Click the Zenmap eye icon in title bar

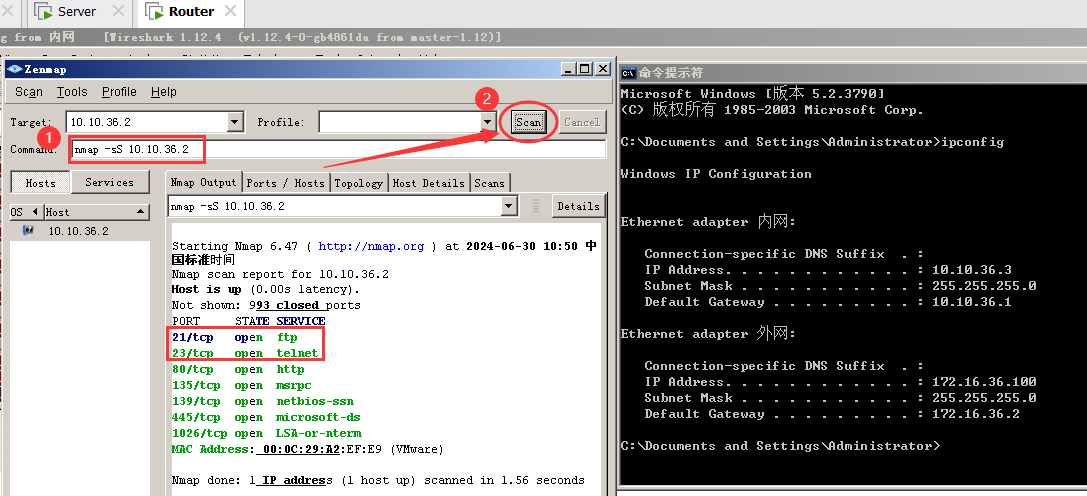(15, 69)
